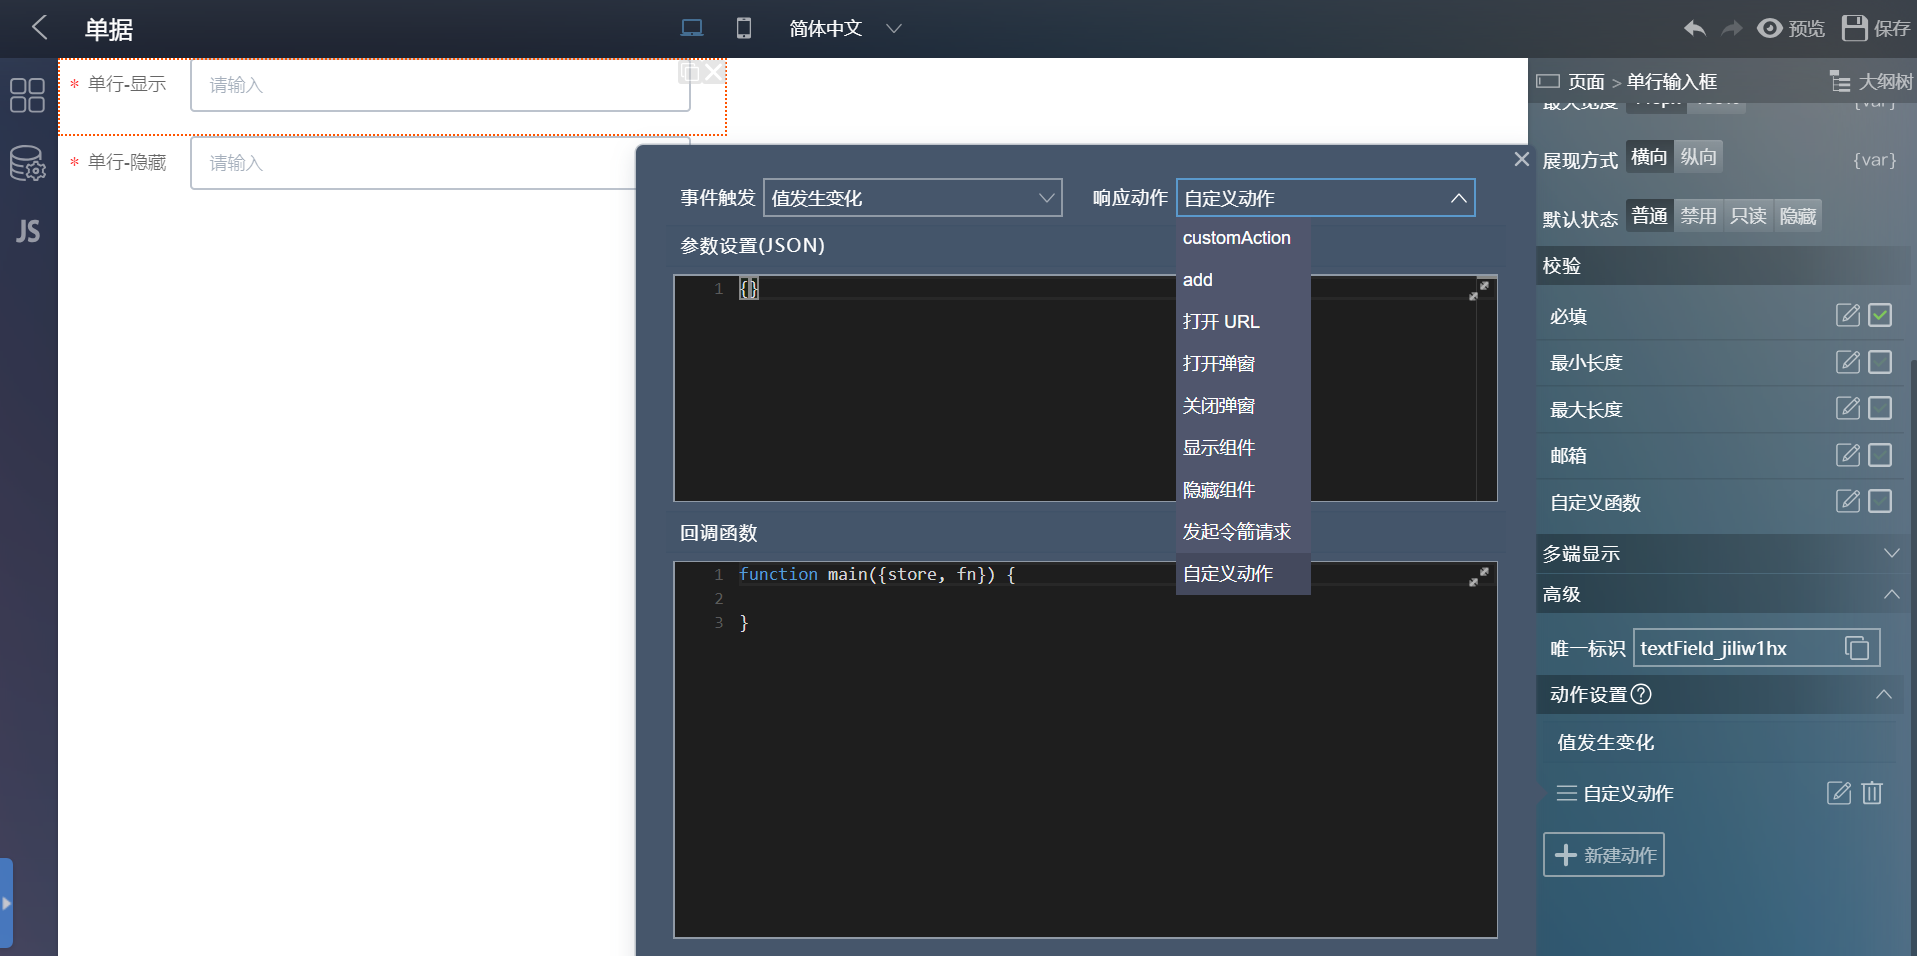
Task: Click the 单行-显示 input field
Action: tap(440, 85)
